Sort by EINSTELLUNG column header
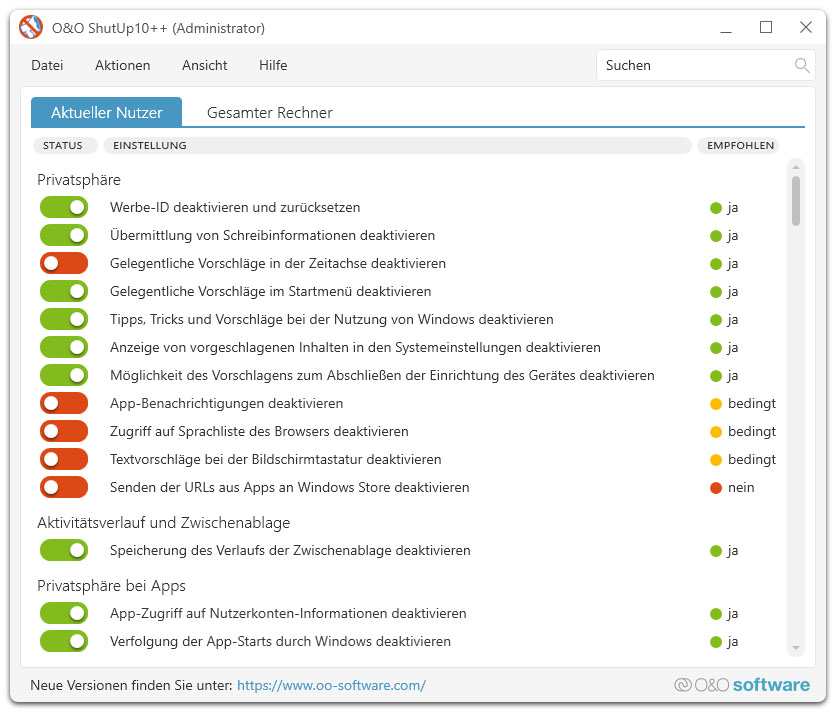836x712 pixels. (397, 146)
